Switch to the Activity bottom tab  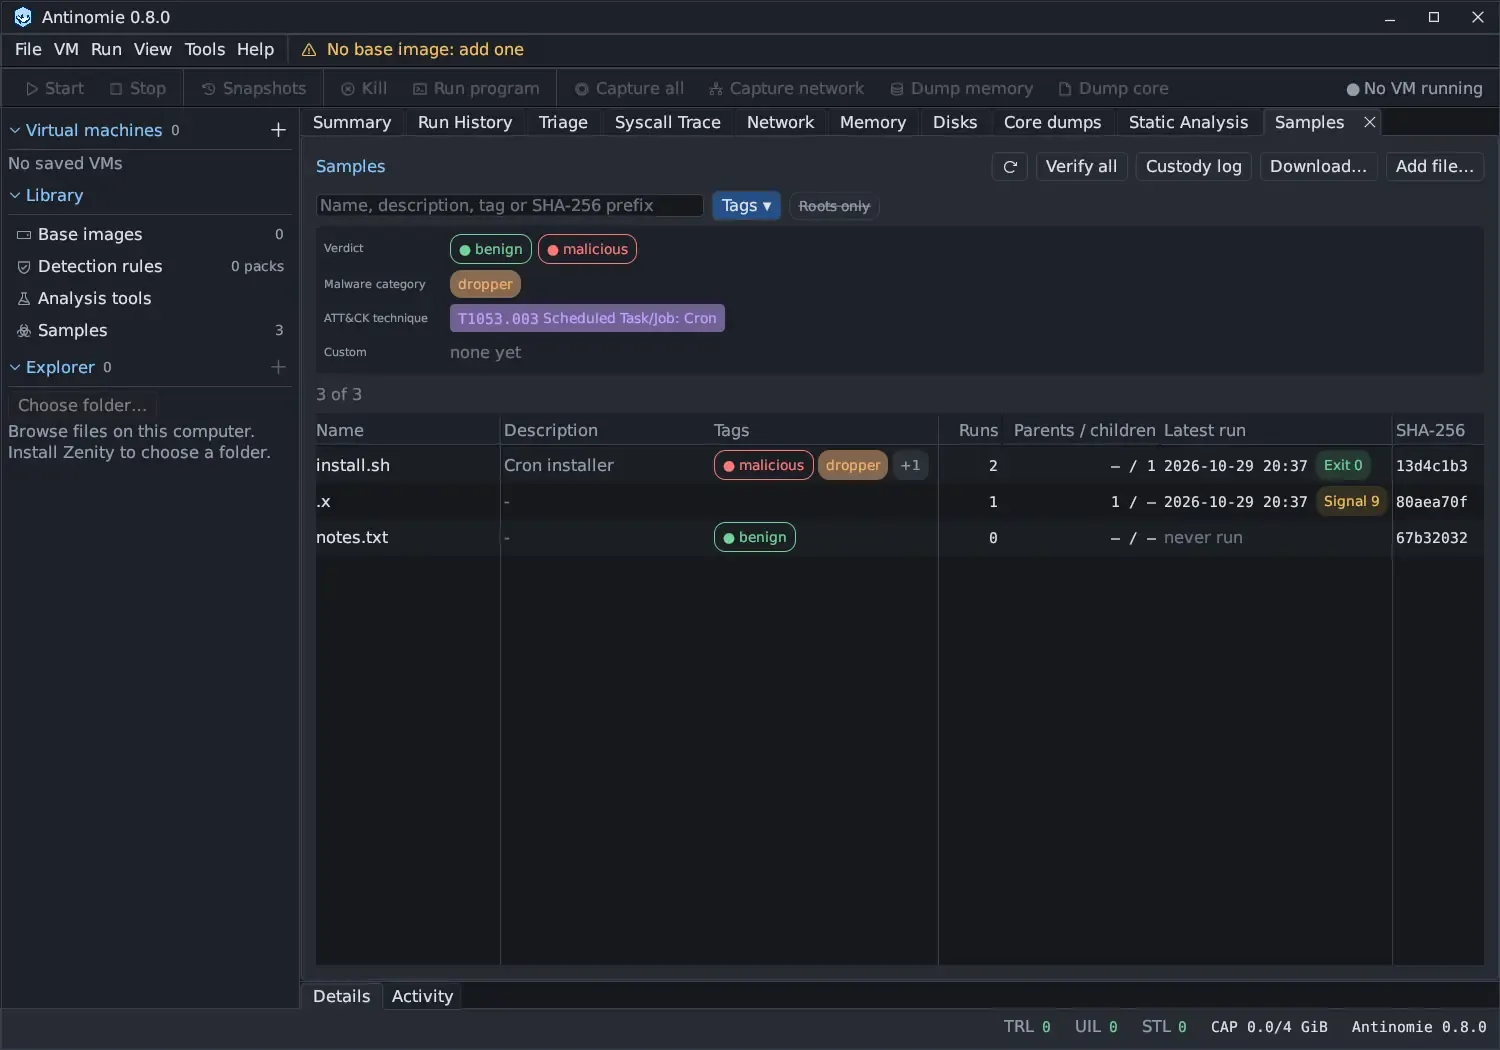(x=422, y=996)
